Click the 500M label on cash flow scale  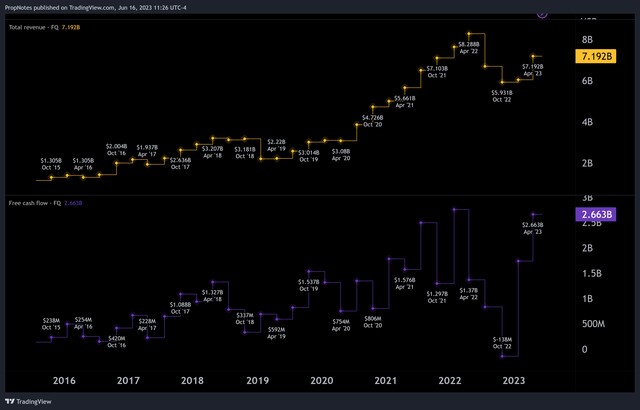pyautogui.click(x=594, y=324)
